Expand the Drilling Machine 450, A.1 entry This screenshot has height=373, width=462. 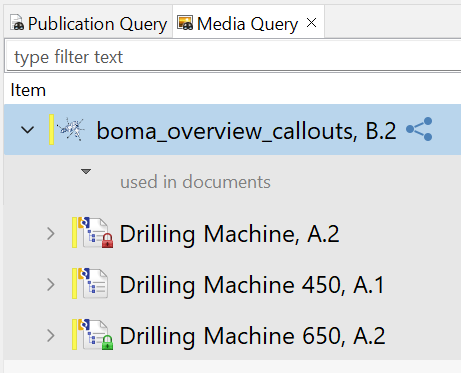[x=51, y=285]
